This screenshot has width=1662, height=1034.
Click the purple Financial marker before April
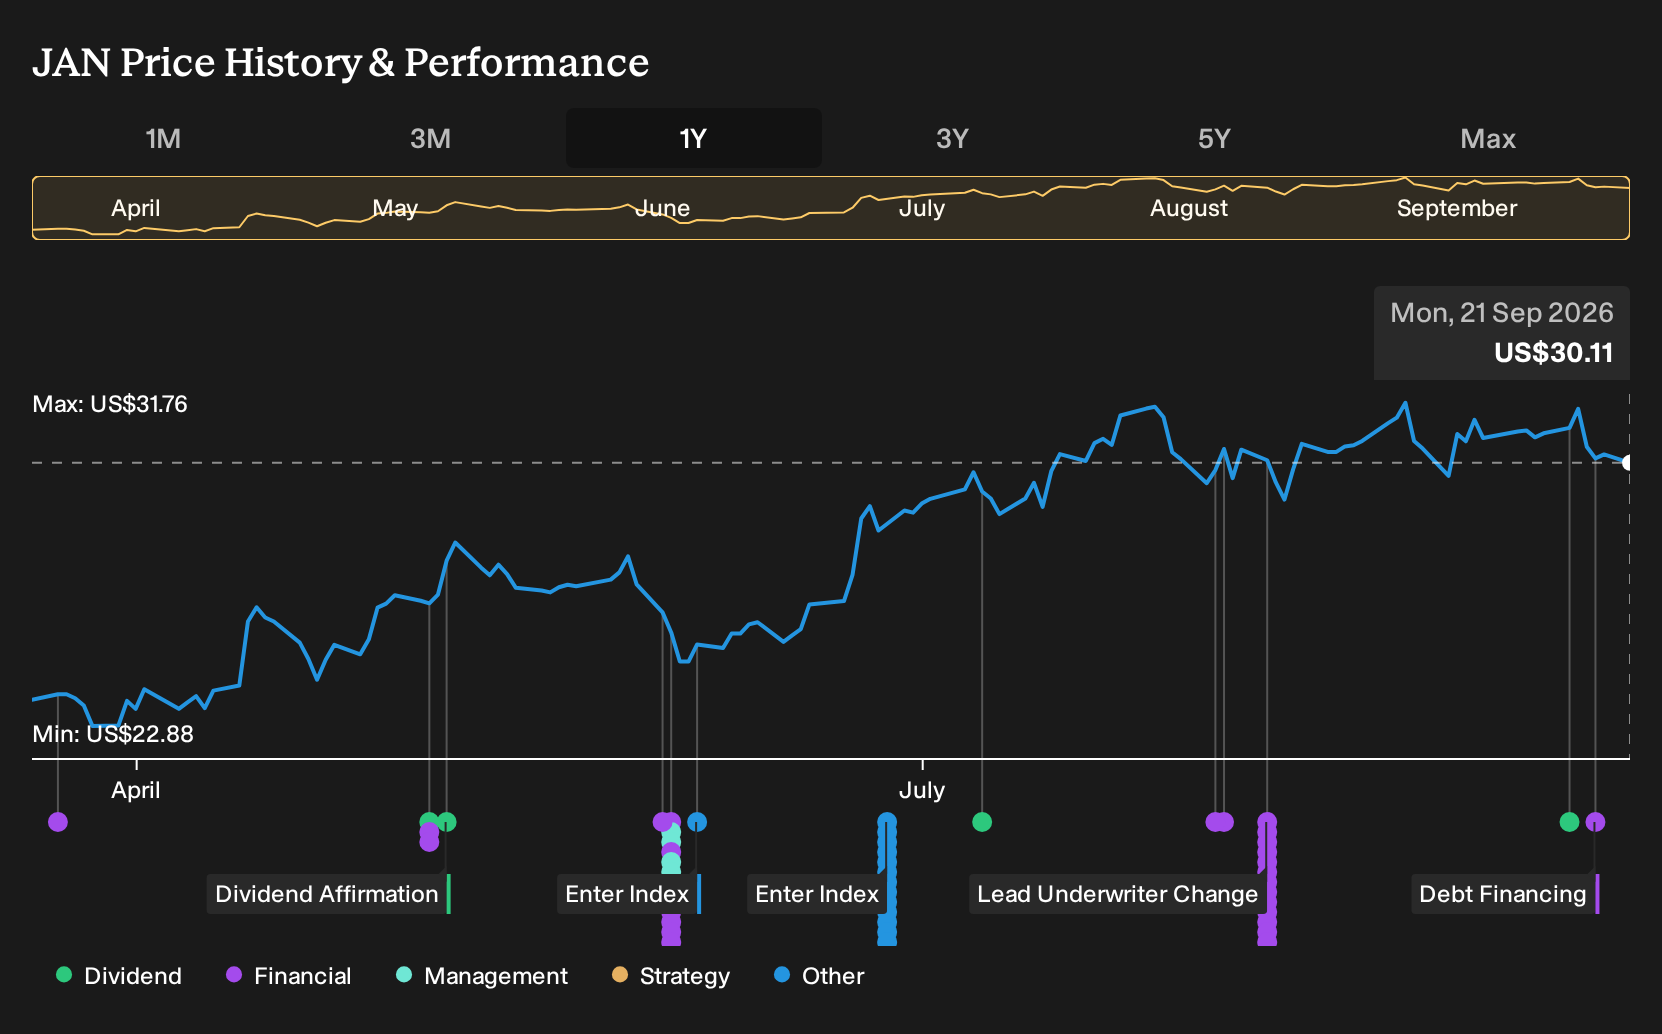tap(58, 822)
